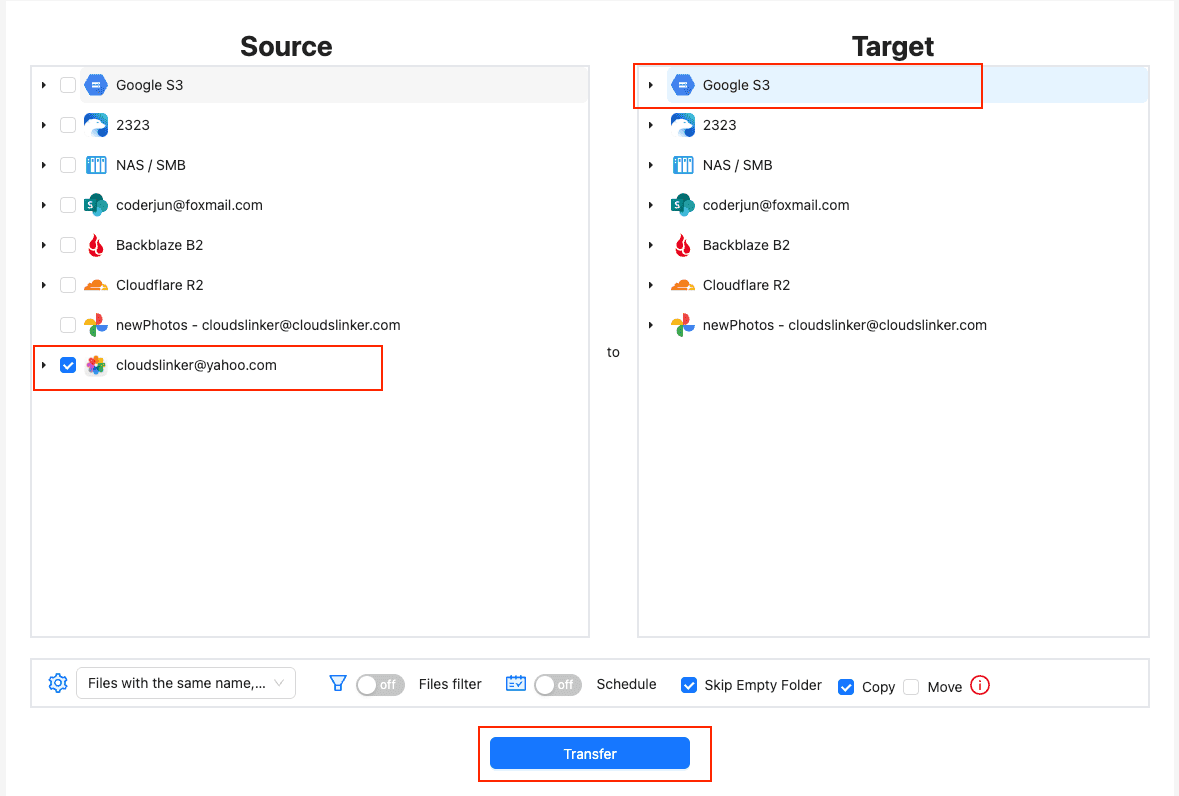Click the OneDrive icon next to 2323
Screen dimensions: 1179x796
pyautogui.click(x=96, y=125)
